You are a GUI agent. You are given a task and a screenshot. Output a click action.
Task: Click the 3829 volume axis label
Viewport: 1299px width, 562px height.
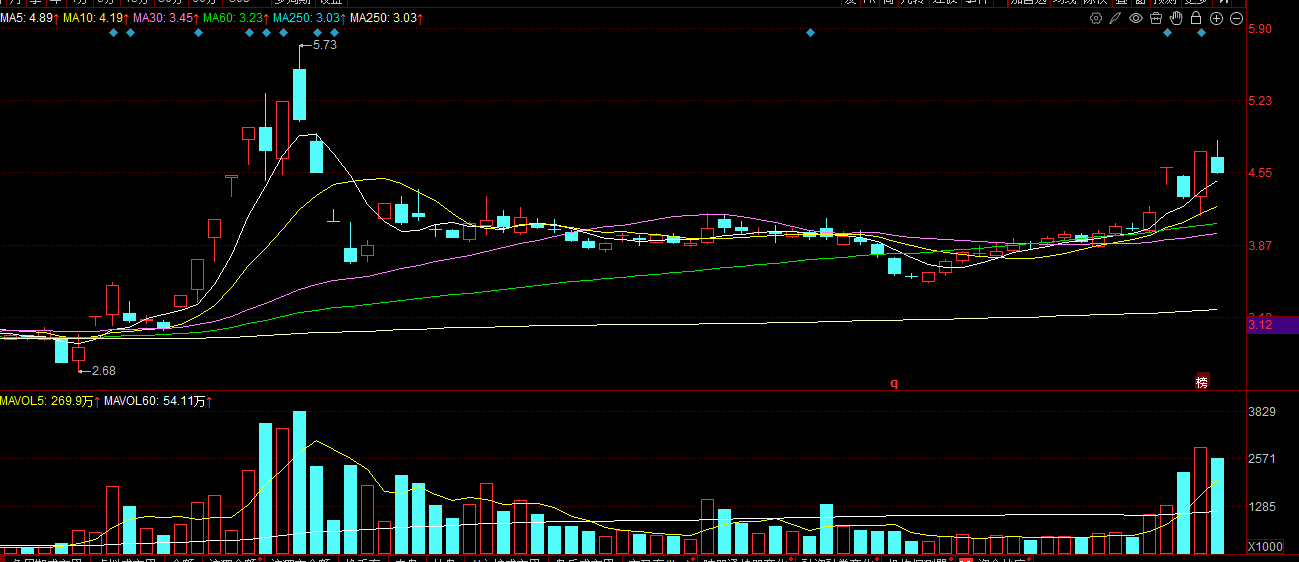[x=1262, y=412]
